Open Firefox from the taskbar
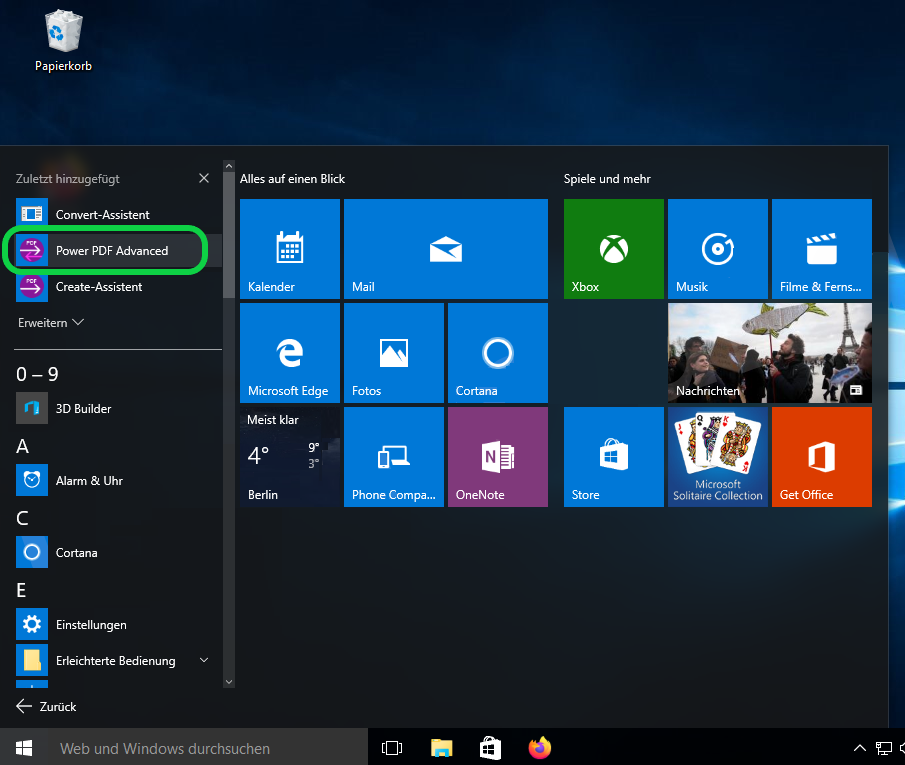The height and width of the screenshot is (765, 905). tap(540, 748)
